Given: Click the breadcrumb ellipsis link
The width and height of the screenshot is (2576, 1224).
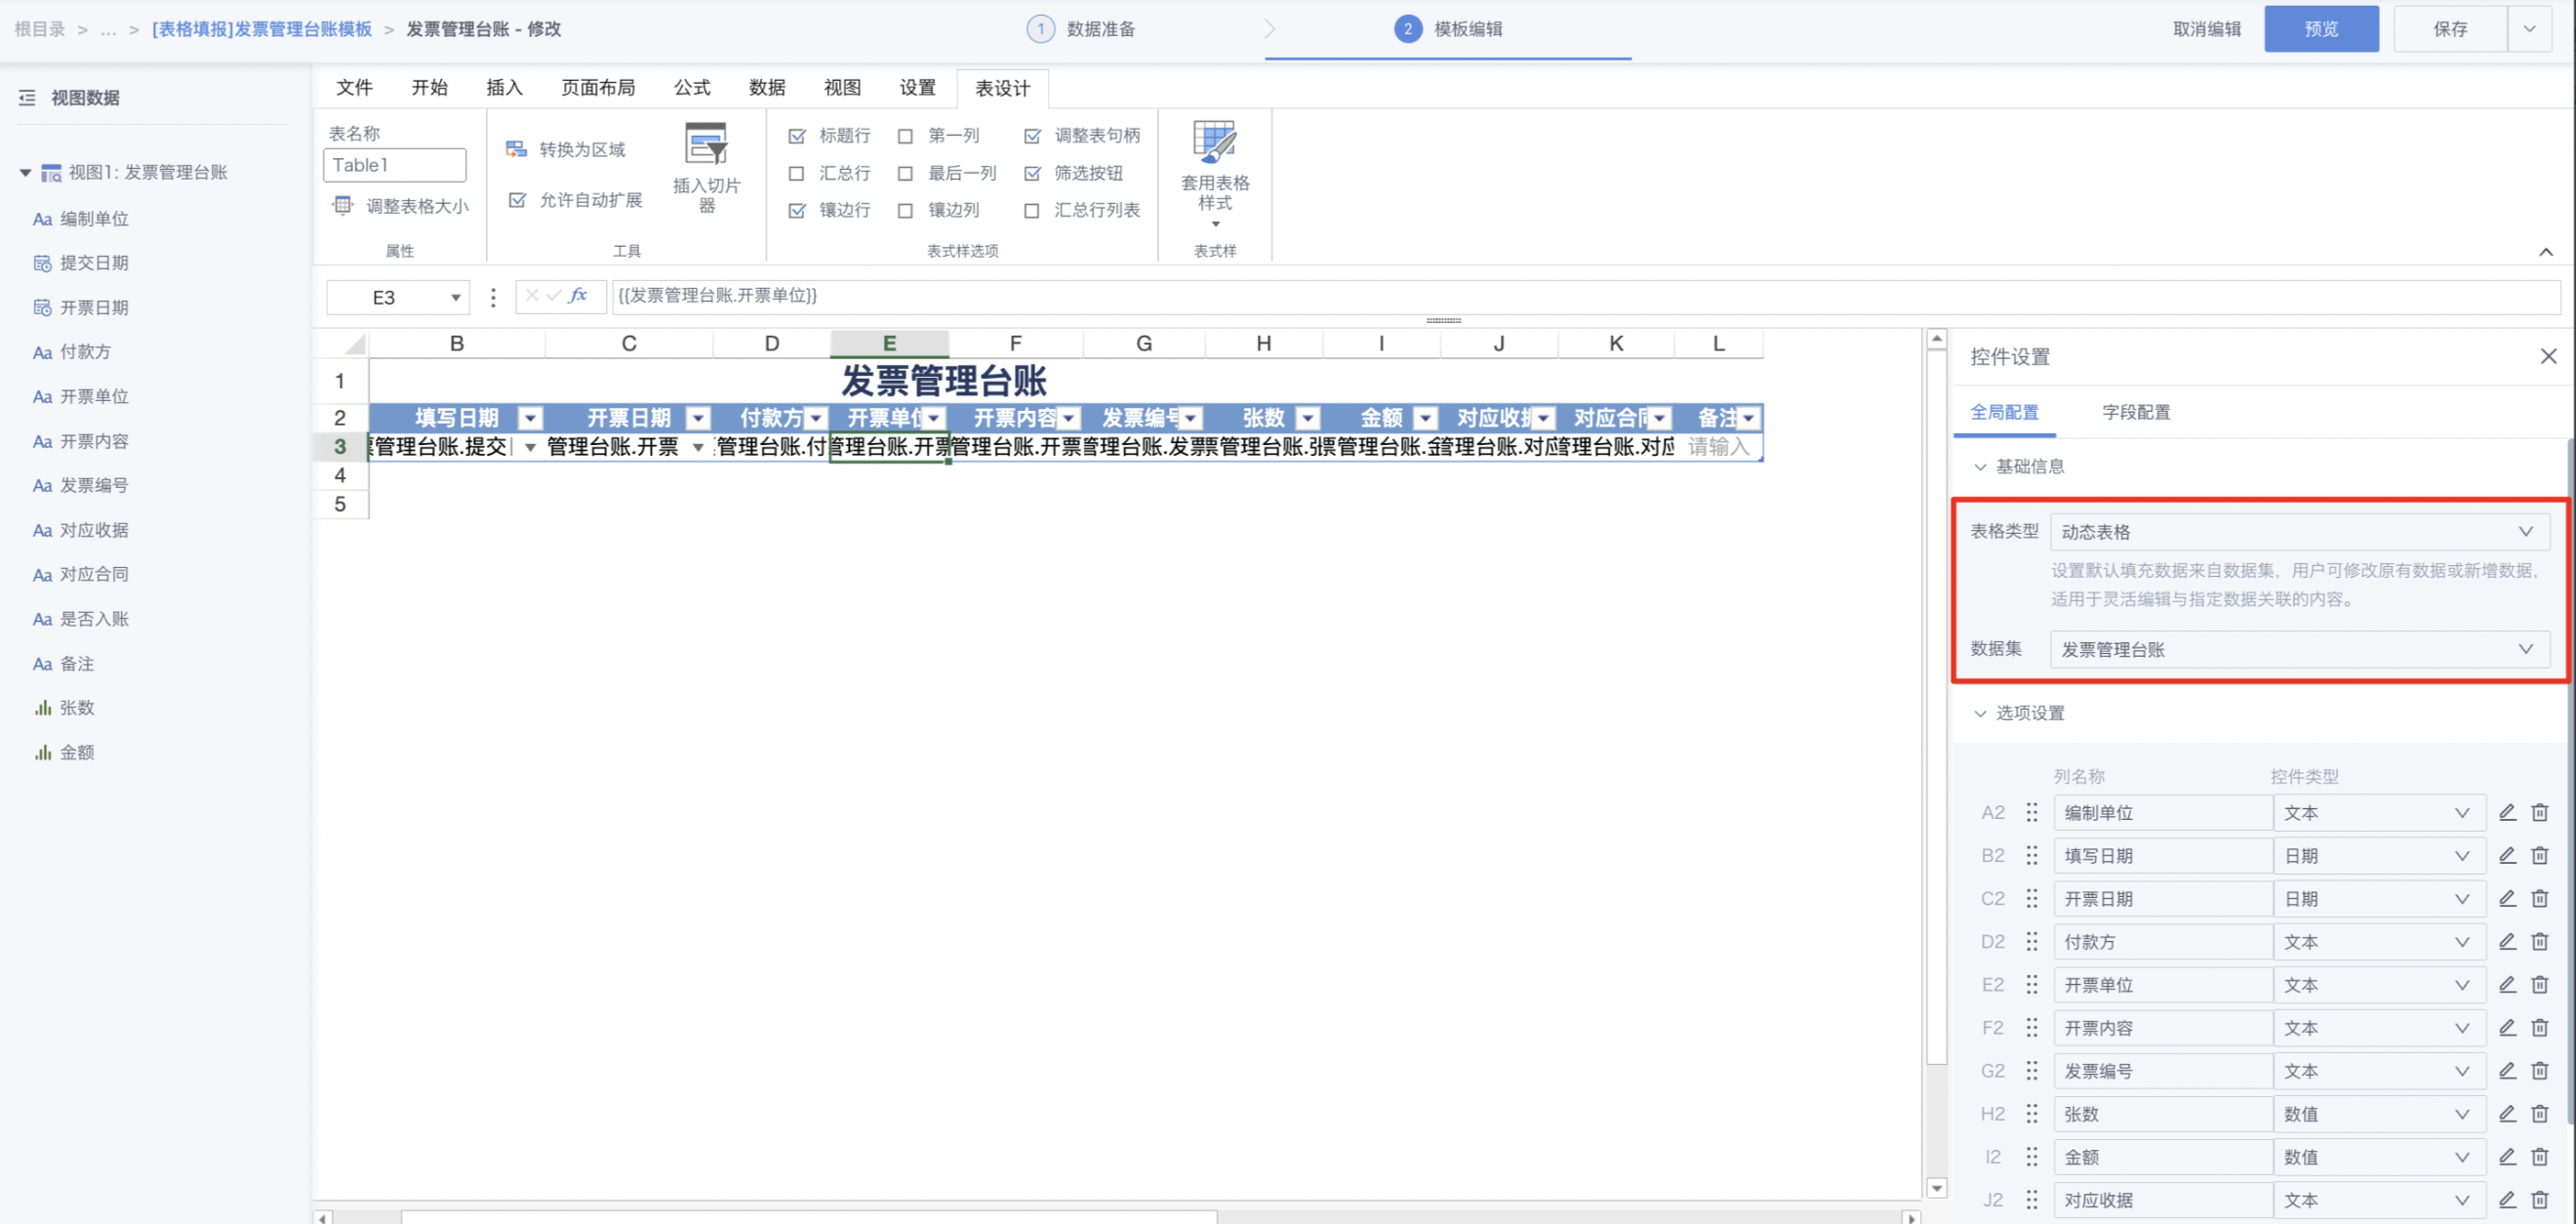Looking at the screenshot, I should pyautogui.click(x=108, y=29).
